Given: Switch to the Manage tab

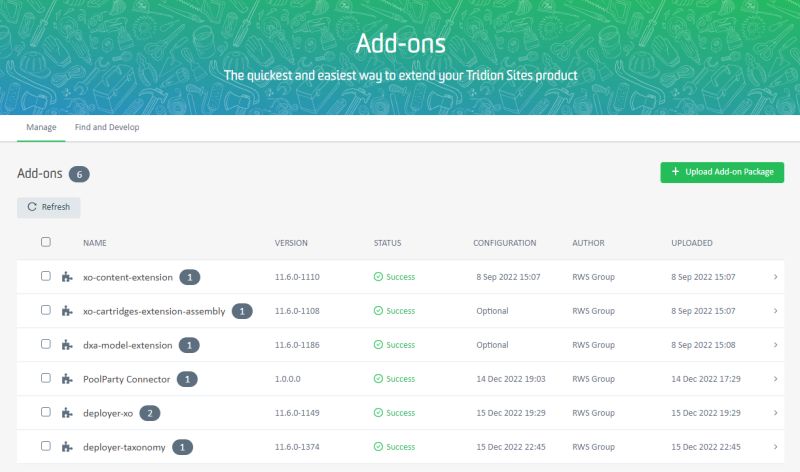Looking at the screenshot, I should coord(41,127).
